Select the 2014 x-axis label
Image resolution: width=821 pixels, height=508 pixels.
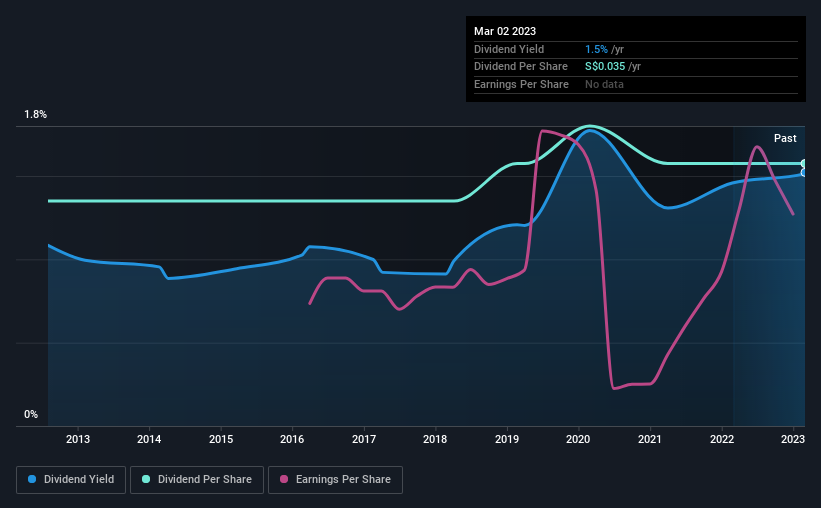pyautogui.click(x=149, y=439)
